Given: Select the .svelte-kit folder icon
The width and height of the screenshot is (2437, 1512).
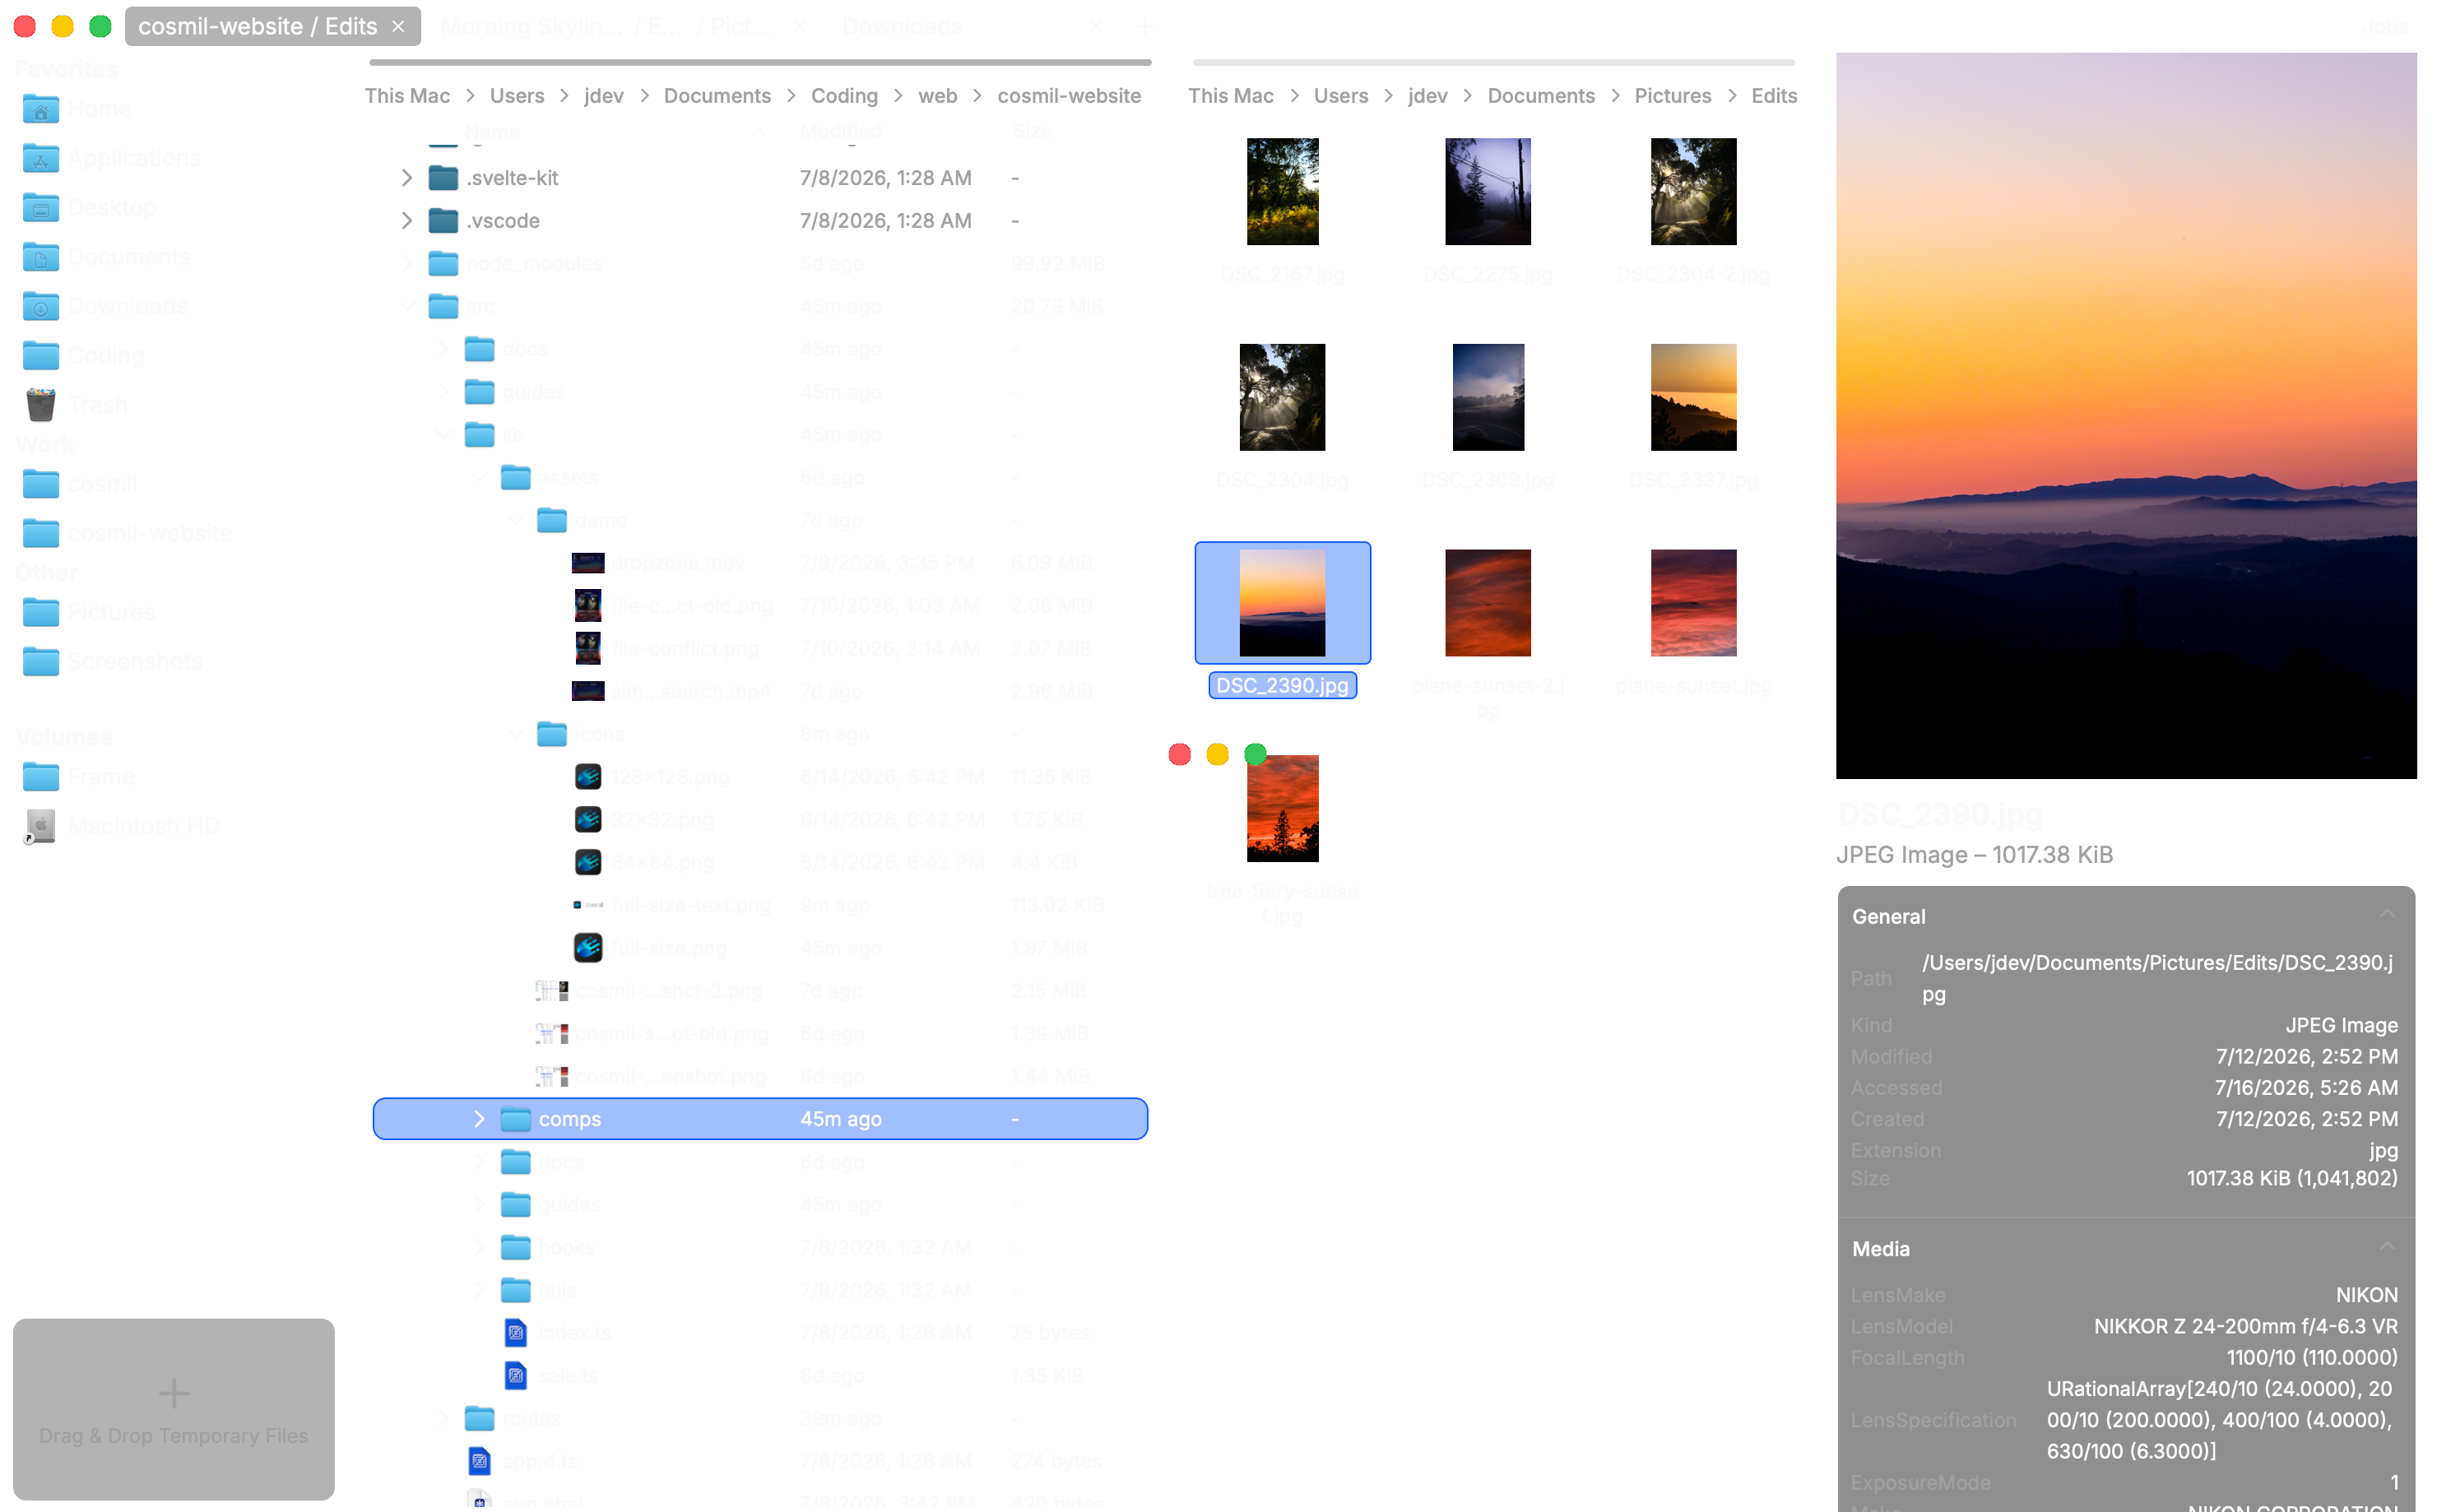Looking at the screenshot, I should point(443,178).
